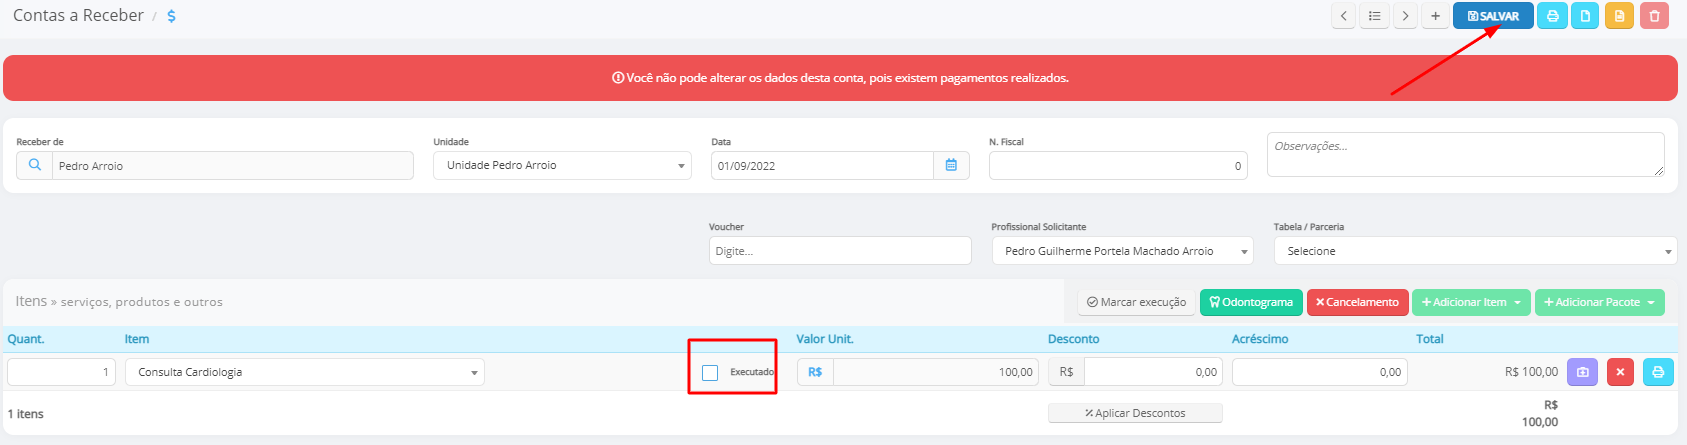
Task: Click the Total column header
Action: [x=1430, y=339]
